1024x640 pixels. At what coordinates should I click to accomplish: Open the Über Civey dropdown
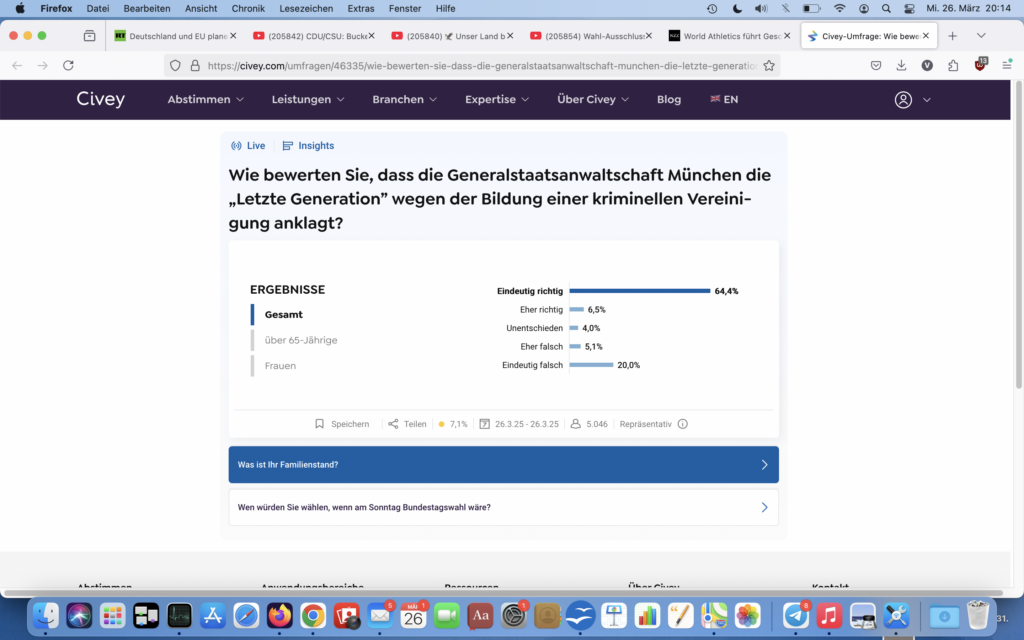pos(593,100)
